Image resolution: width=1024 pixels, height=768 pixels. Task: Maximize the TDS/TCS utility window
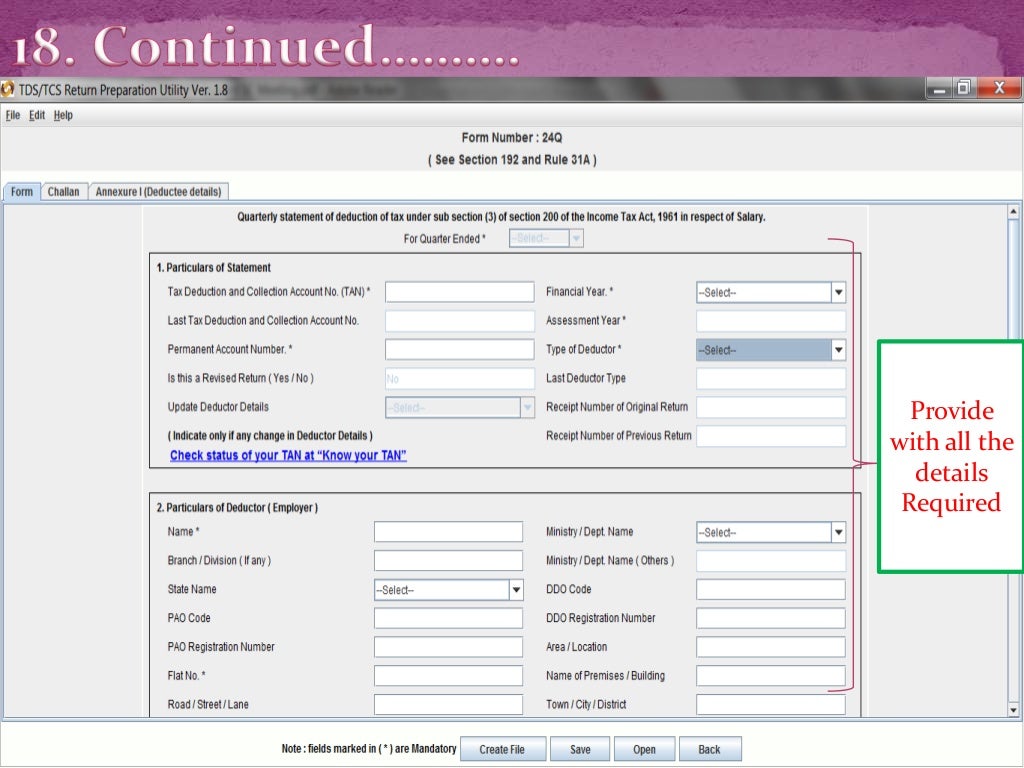click(x=964, y=88)
